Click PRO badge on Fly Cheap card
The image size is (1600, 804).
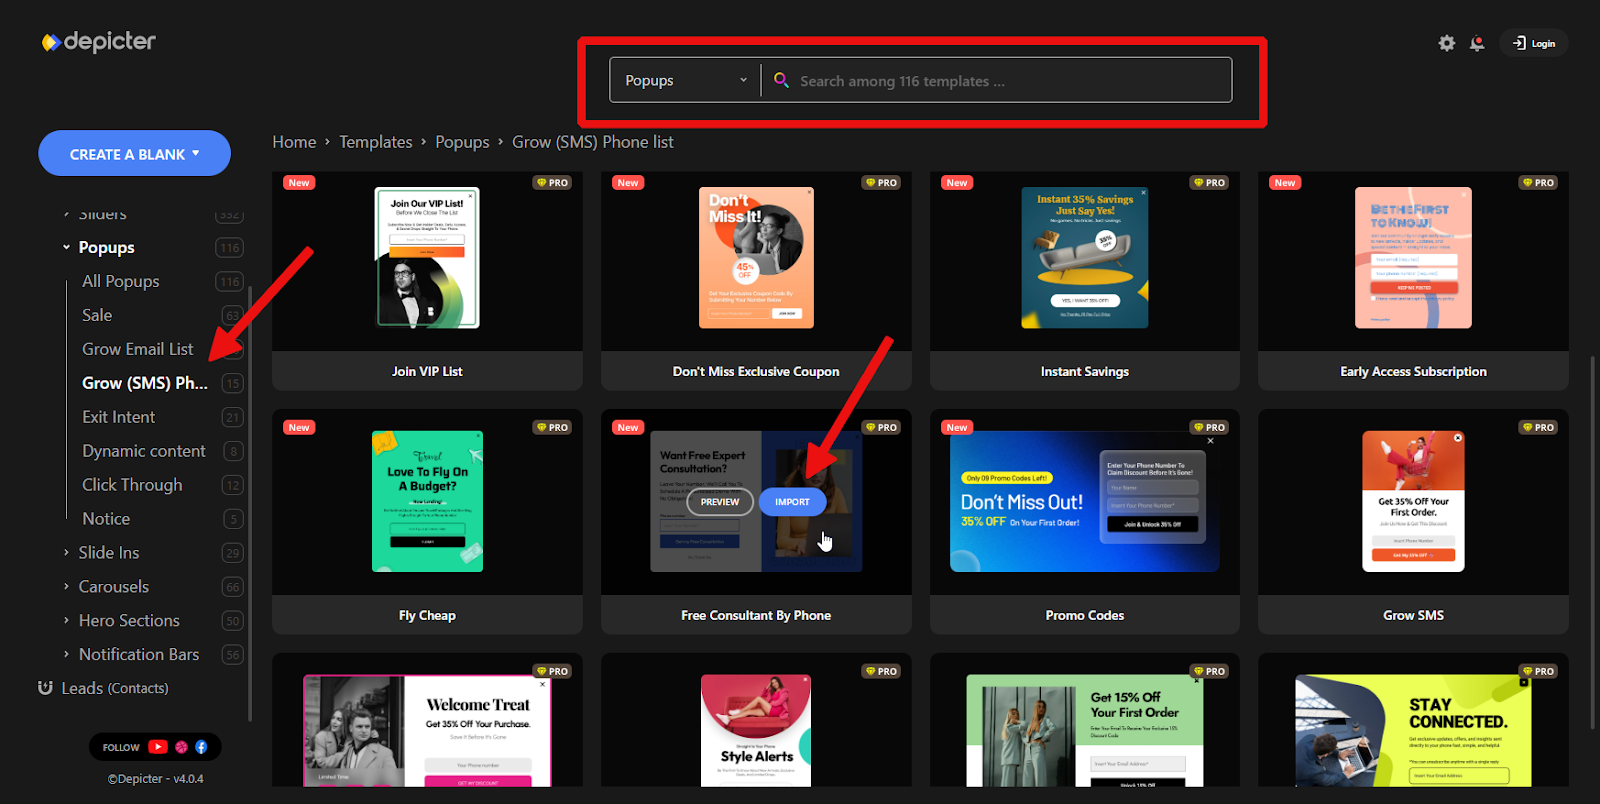tap(552, 427)
